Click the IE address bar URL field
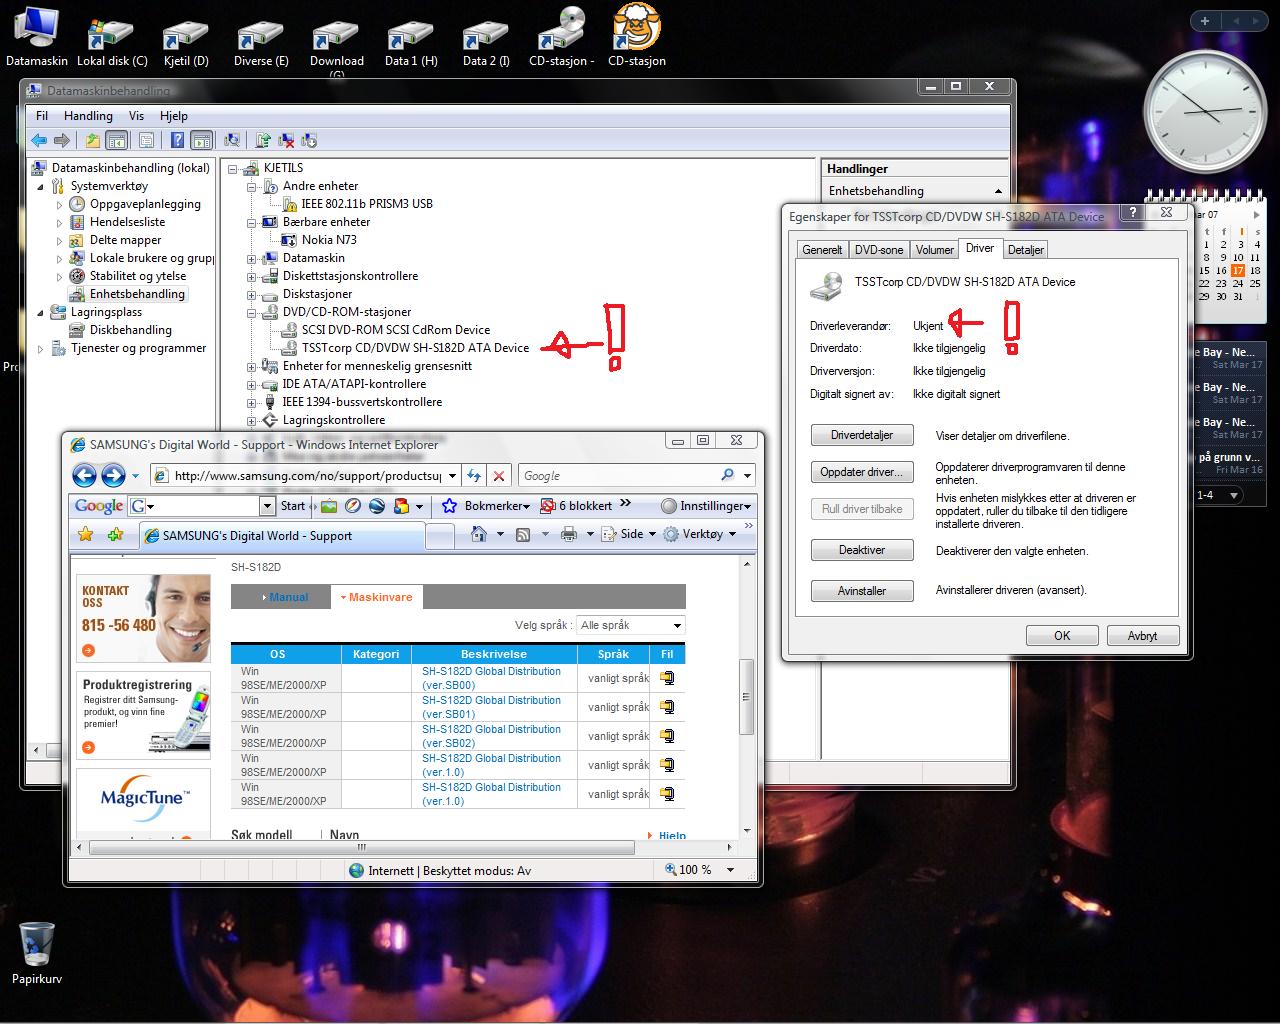The width and height of the screenshot is (1280, 1024). (307, 476)
